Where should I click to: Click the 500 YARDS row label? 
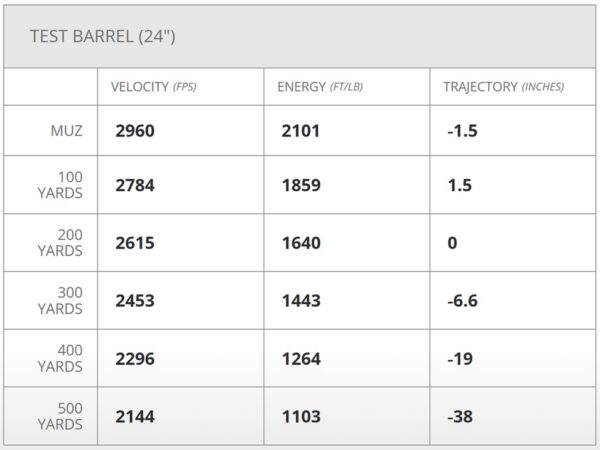pyautogui.click(x=62, y=417)
